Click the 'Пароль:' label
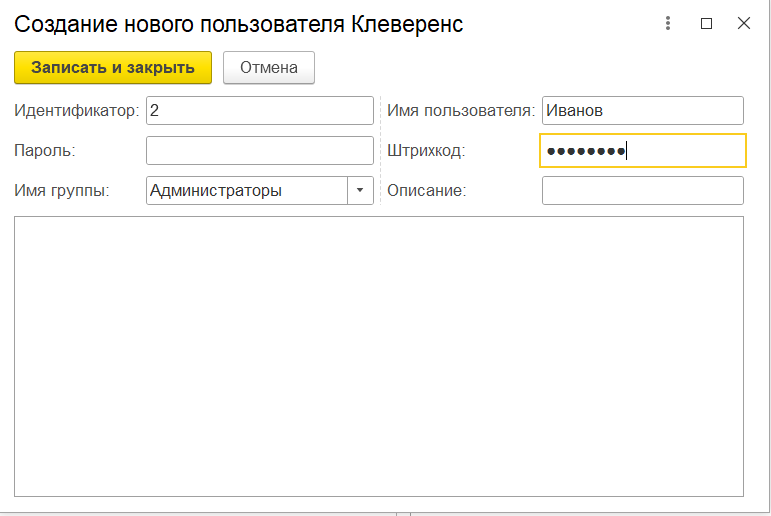 pyautogui.click(x=45, y=150)
